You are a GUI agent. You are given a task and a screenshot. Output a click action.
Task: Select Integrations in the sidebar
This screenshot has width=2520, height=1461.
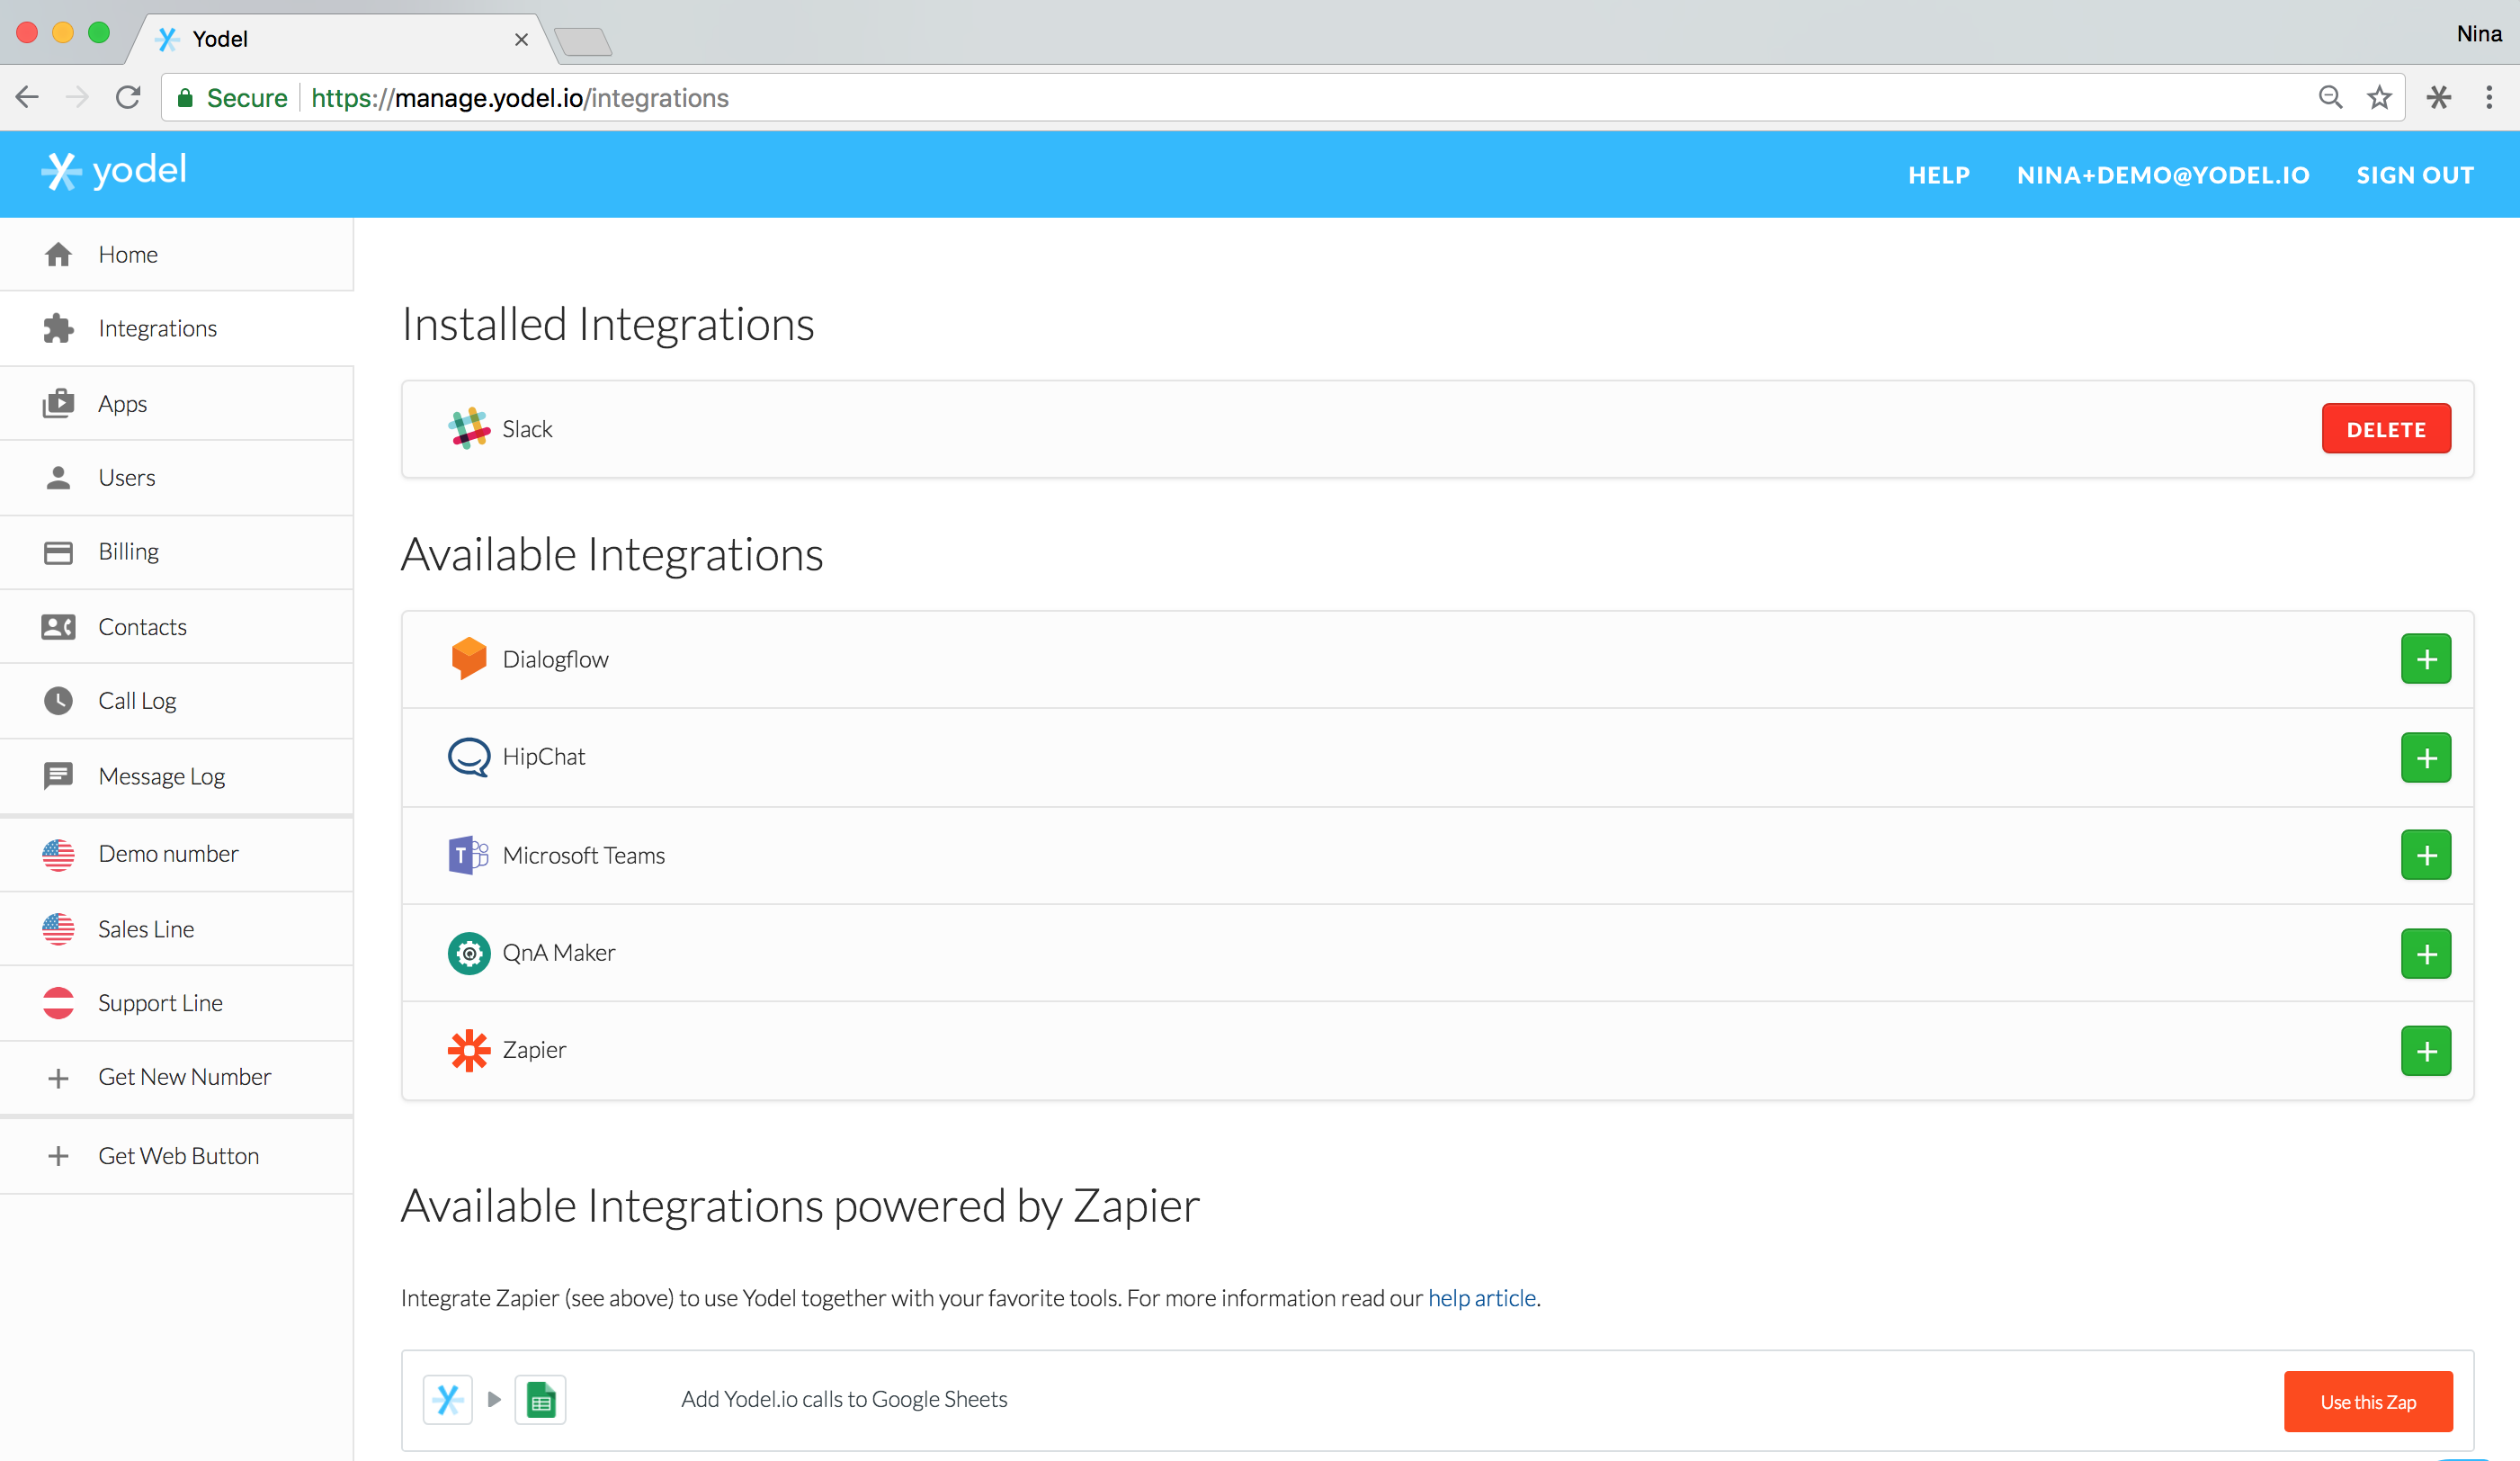[x=176, y=329]
